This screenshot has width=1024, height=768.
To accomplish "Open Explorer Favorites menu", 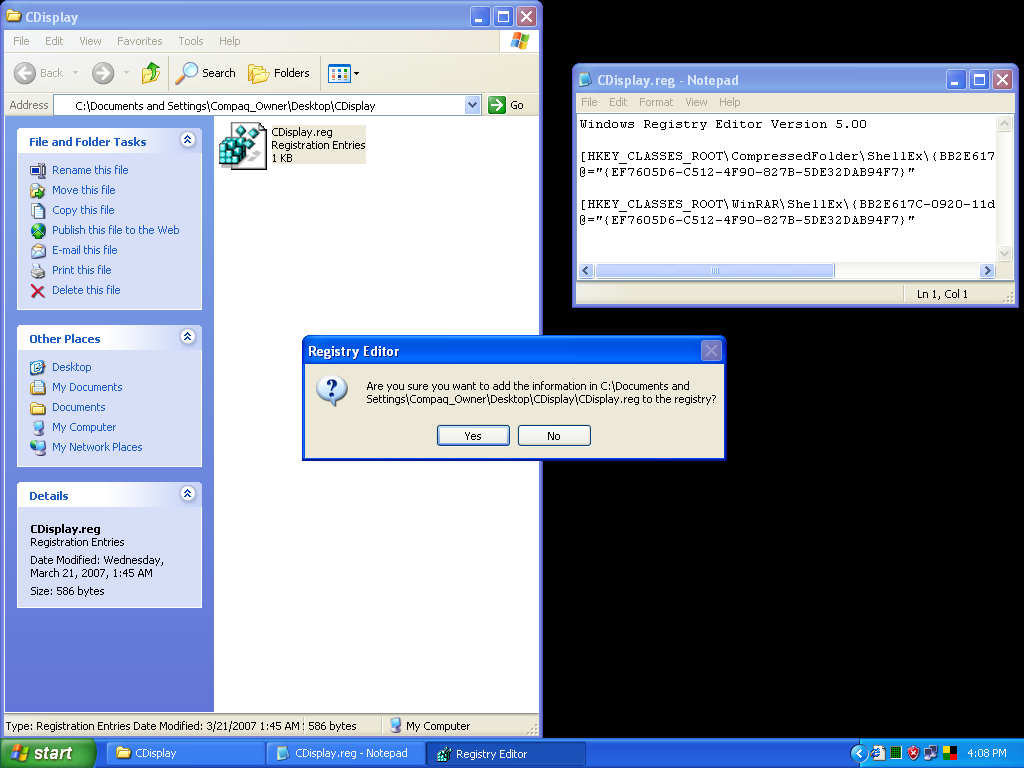I will [x=140, y=41].
